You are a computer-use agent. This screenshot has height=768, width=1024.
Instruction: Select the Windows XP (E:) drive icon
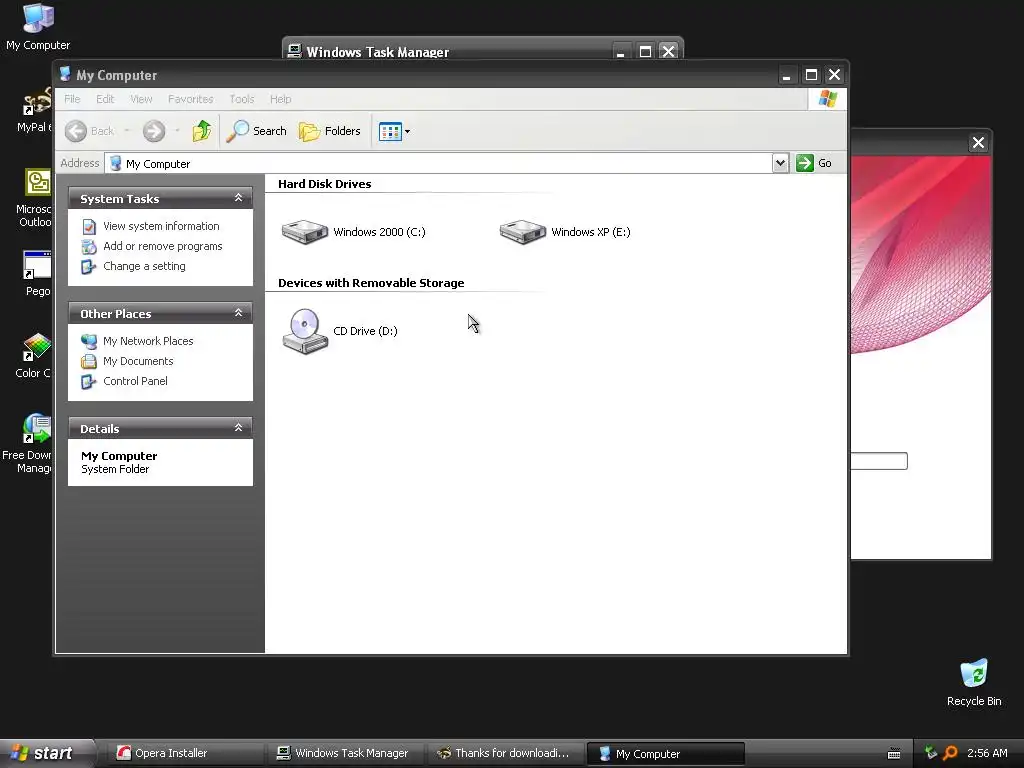coord(522,232)
